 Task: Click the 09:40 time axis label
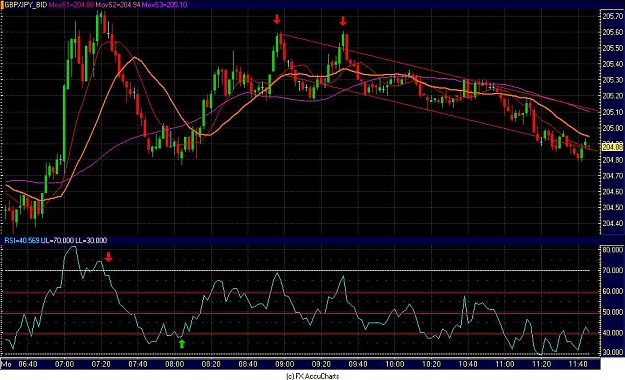click(x=358, y=364)
